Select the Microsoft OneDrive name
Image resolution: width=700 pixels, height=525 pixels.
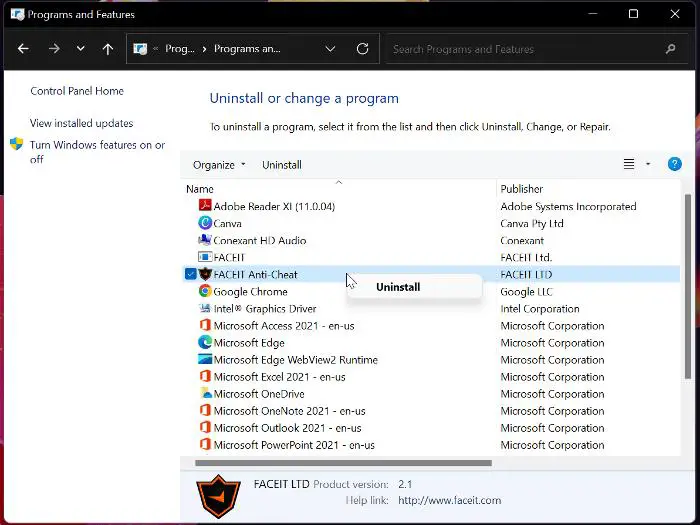tap(259, 394)
